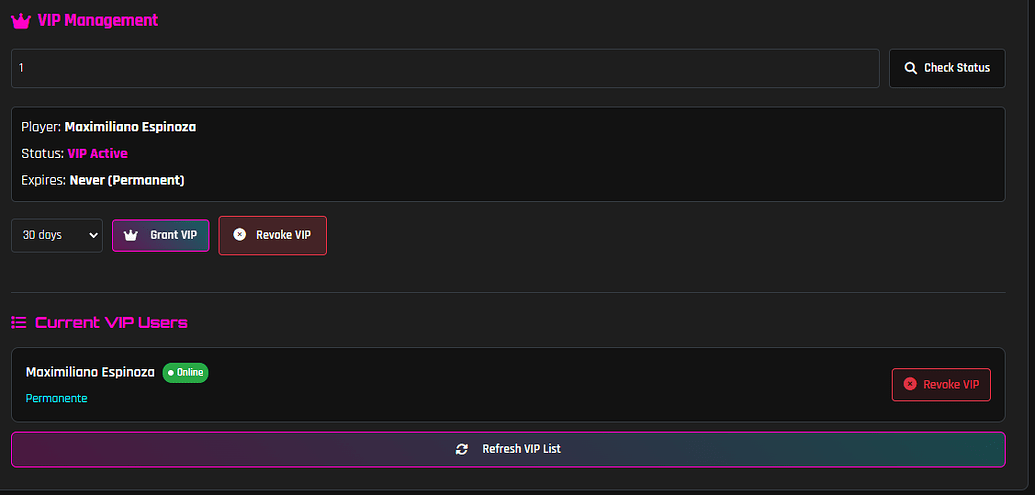Click the magnifier icon in Check Status
Viewport: 1035px width, 495px height.
click(910, 68)
